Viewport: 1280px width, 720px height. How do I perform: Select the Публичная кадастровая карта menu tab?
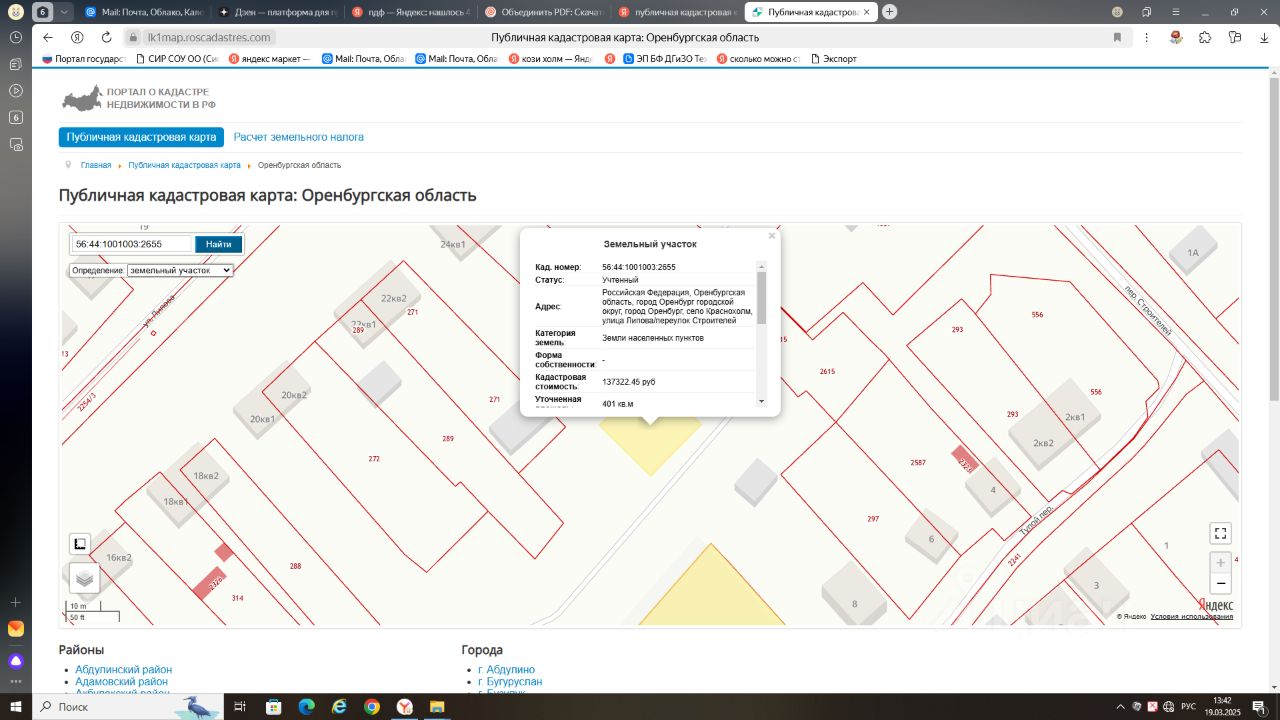[x=141, y=137]
